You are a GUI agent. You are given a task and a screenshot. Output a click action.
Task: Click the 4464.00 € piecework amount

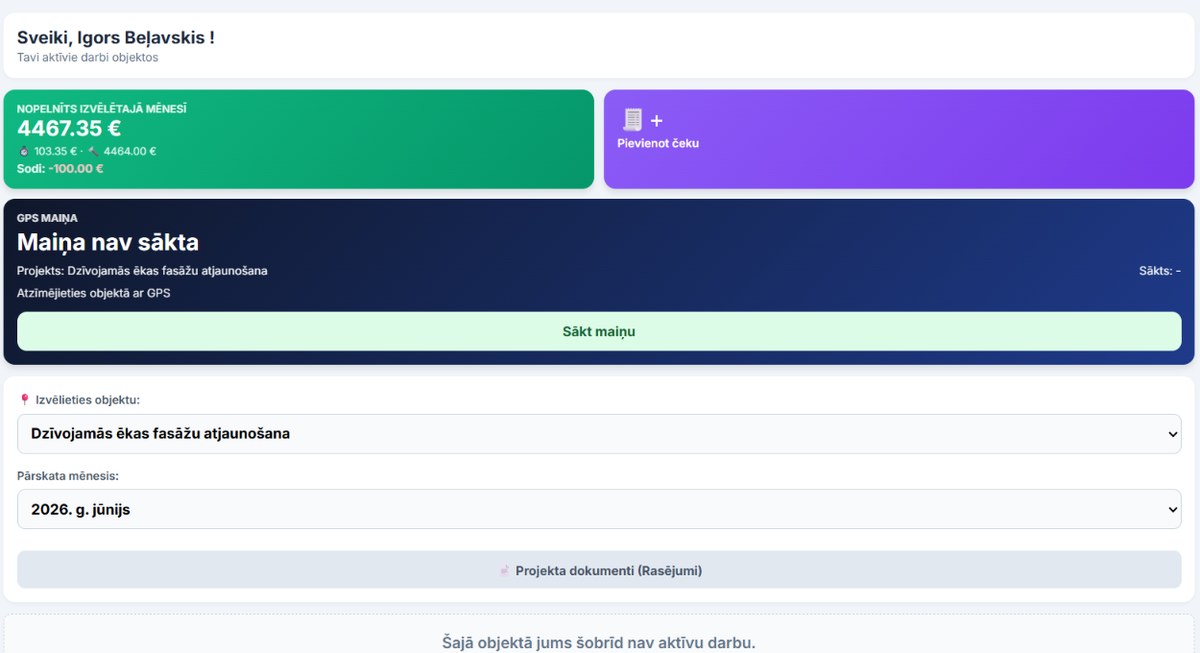pyautogui.click(x=130, y=151)
